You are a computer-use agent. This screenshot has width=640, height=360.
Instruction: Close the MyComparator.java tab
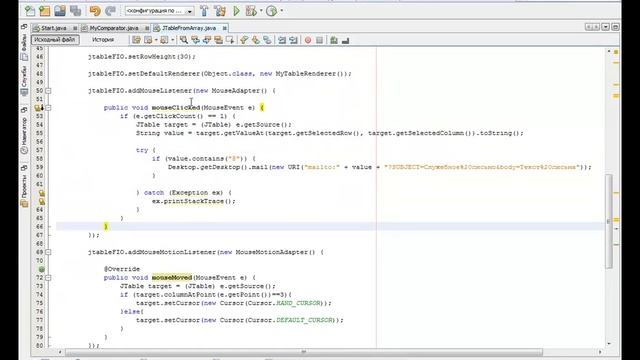click(x=147, y=28)
